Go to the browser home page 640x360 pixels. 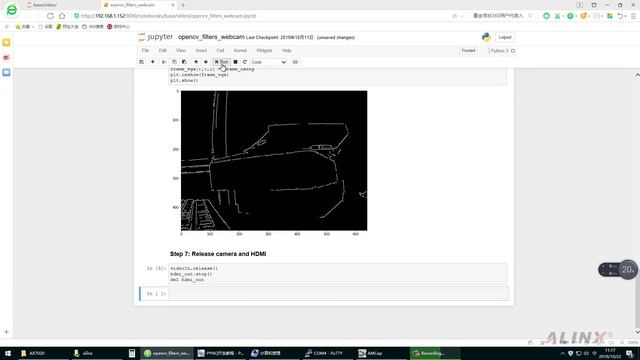pos(62,16)
